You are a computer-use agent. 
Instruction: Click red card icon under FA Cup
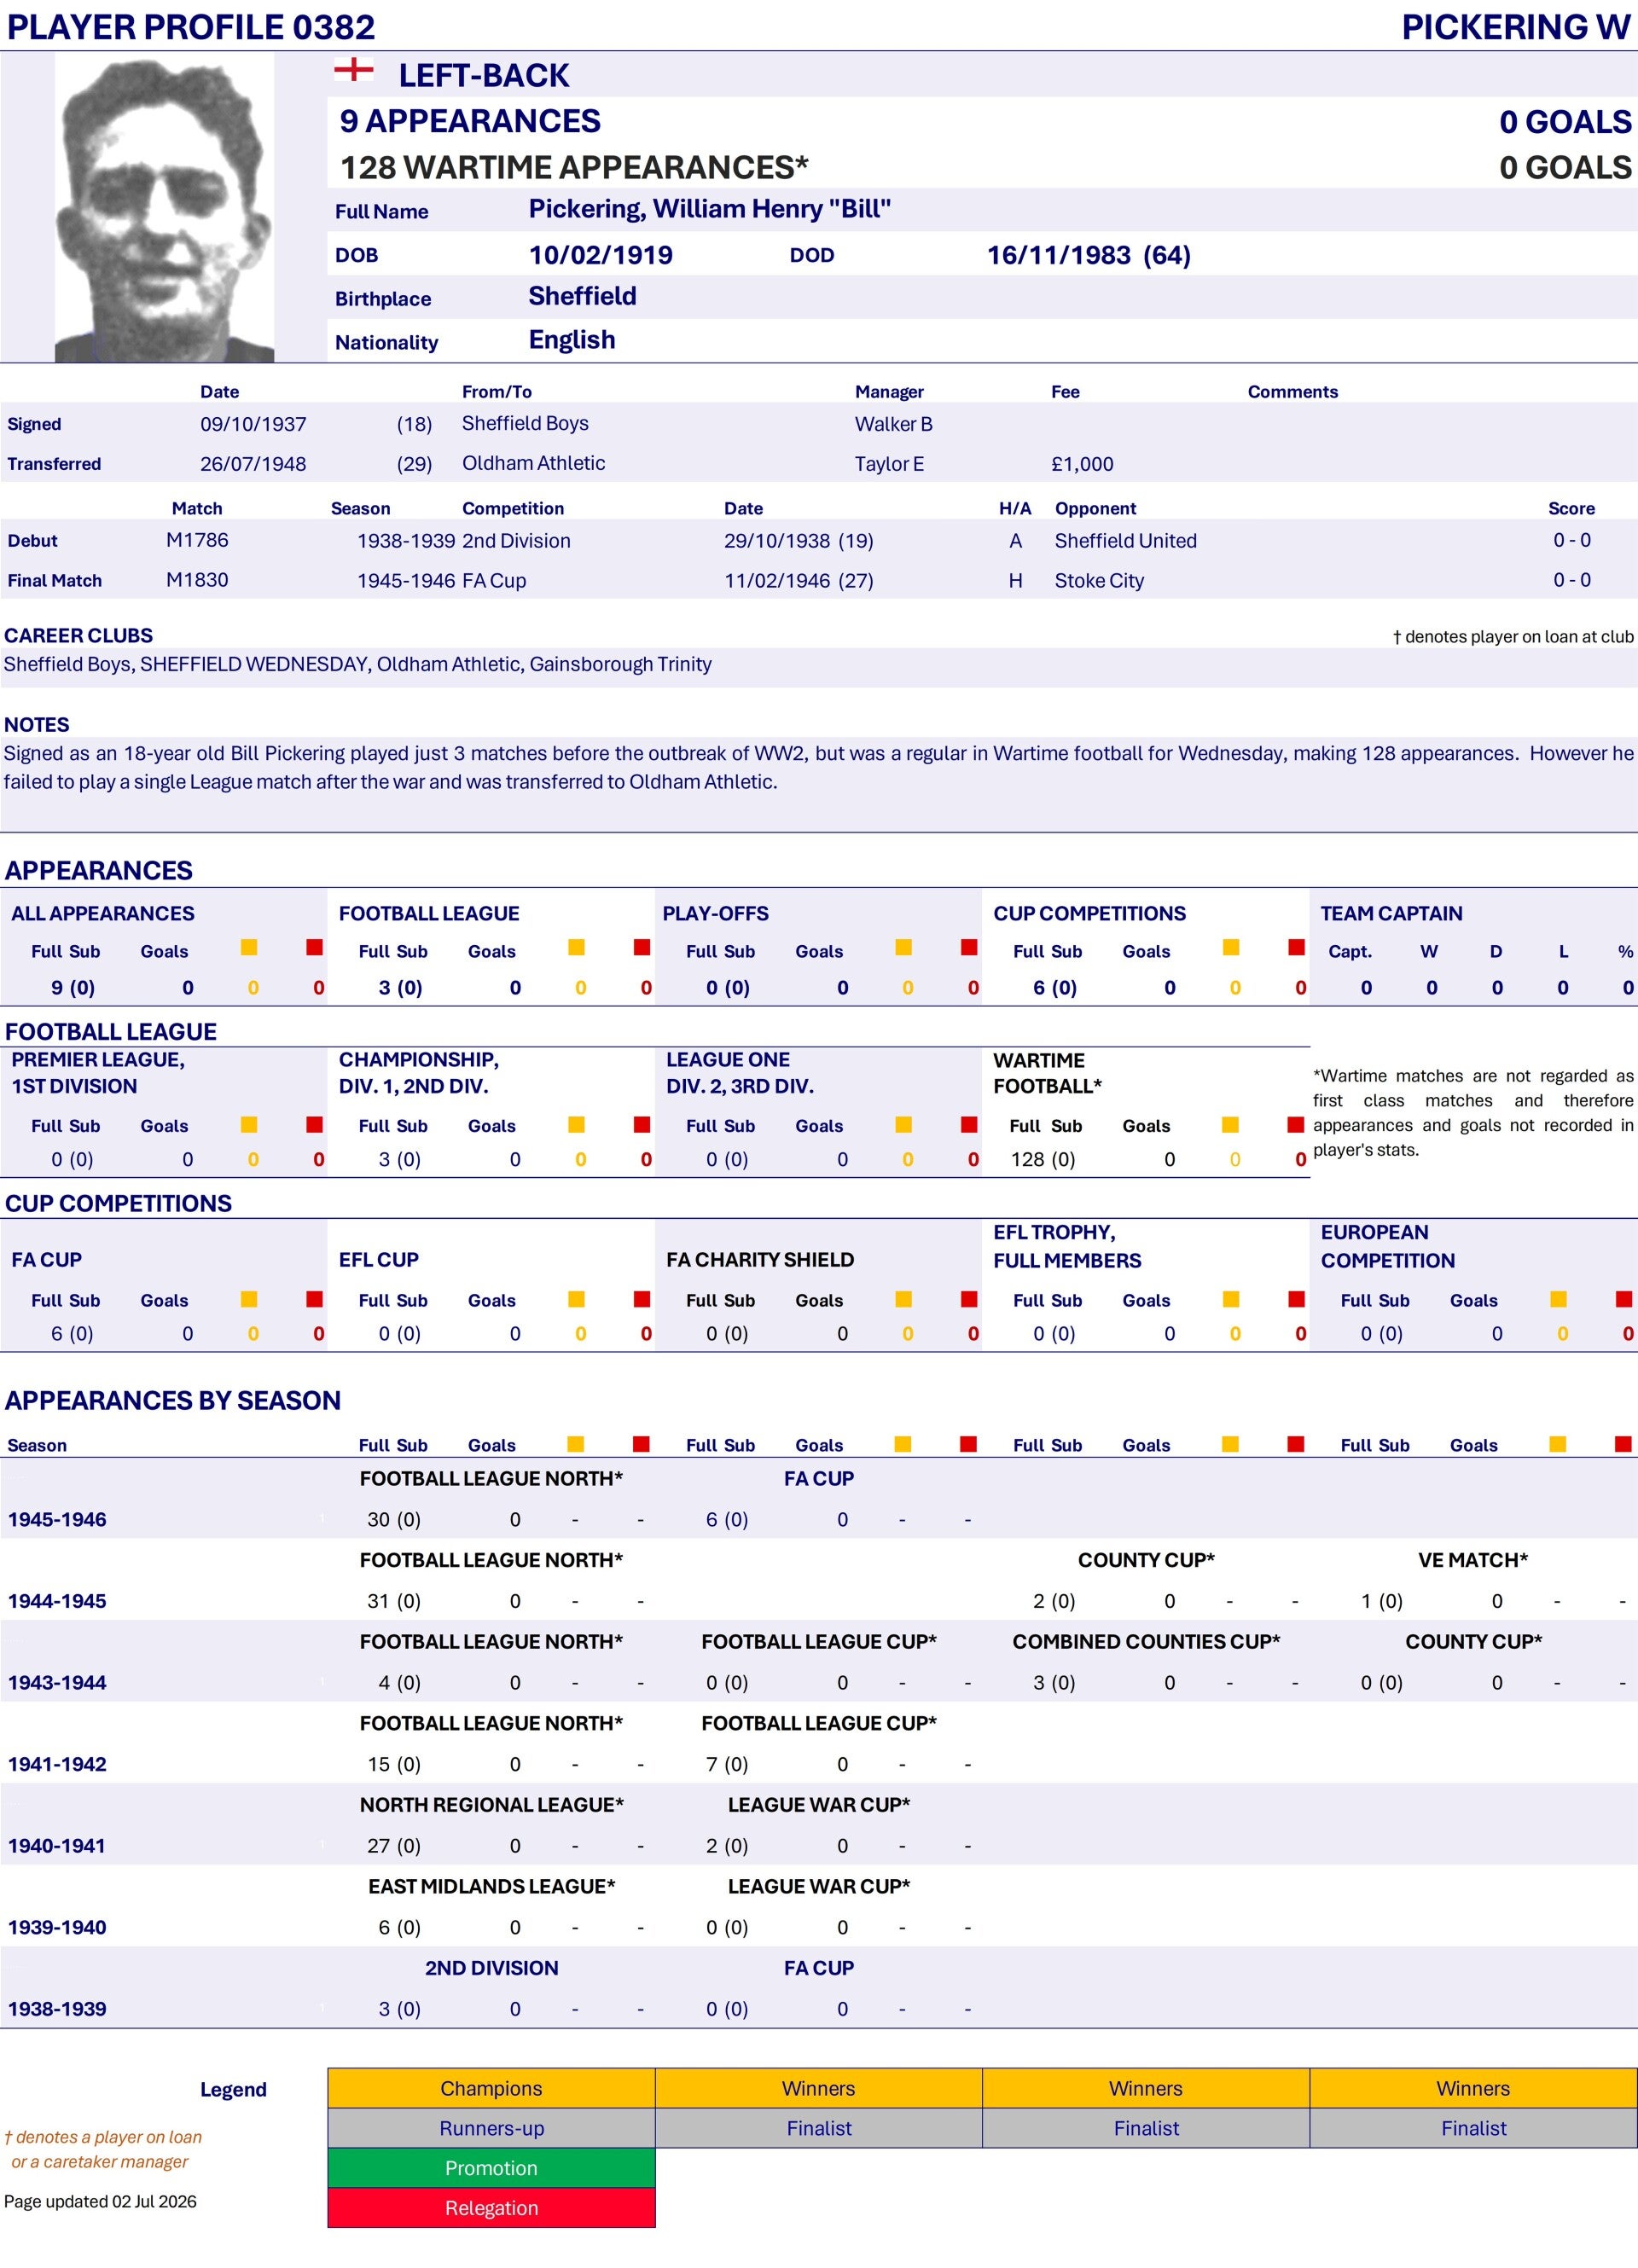point(315,1299)
